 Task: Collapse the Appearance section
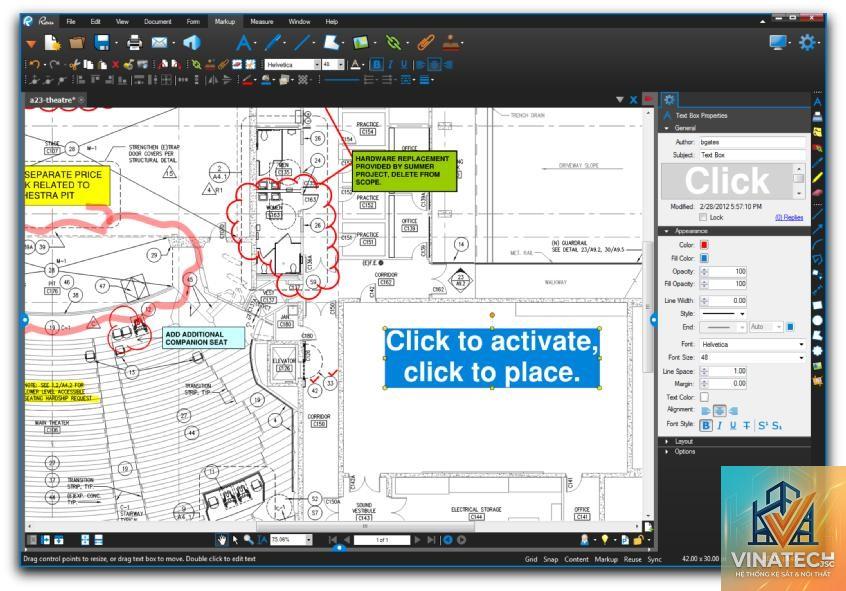(x=667, y=231)
